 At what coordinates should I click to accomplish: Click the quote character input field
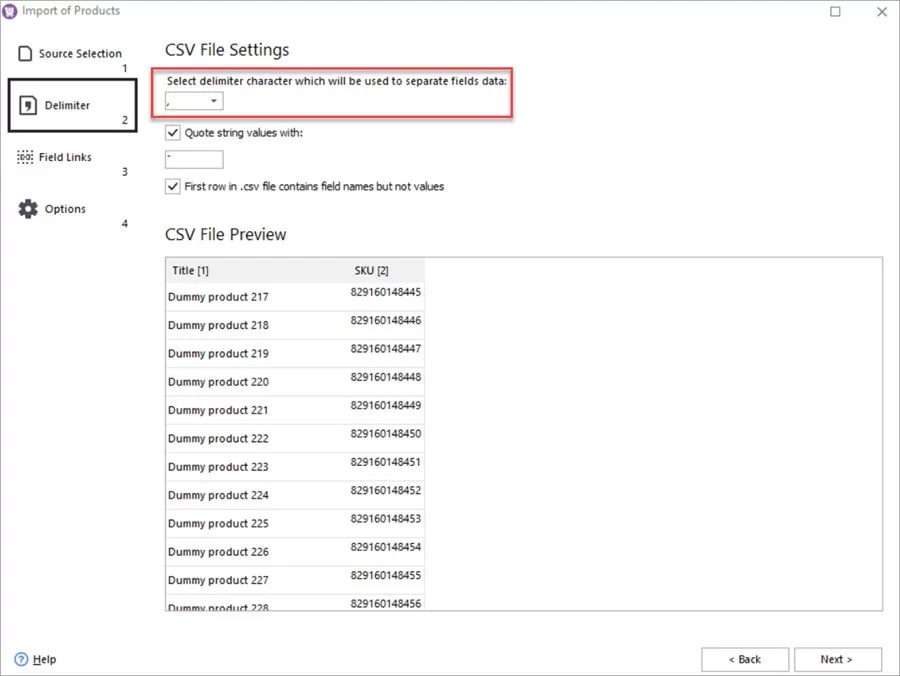[x=194, y=158]
